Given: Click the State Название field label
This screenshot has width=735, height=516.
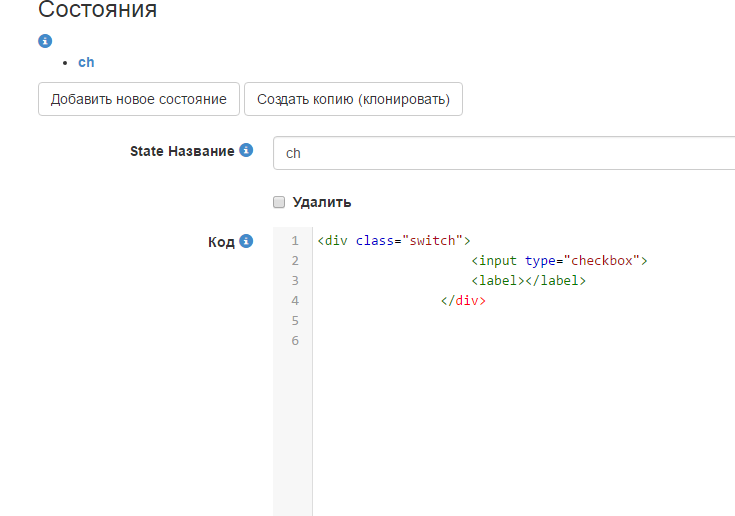Looking at the screenshot, I should click(182, 151).
